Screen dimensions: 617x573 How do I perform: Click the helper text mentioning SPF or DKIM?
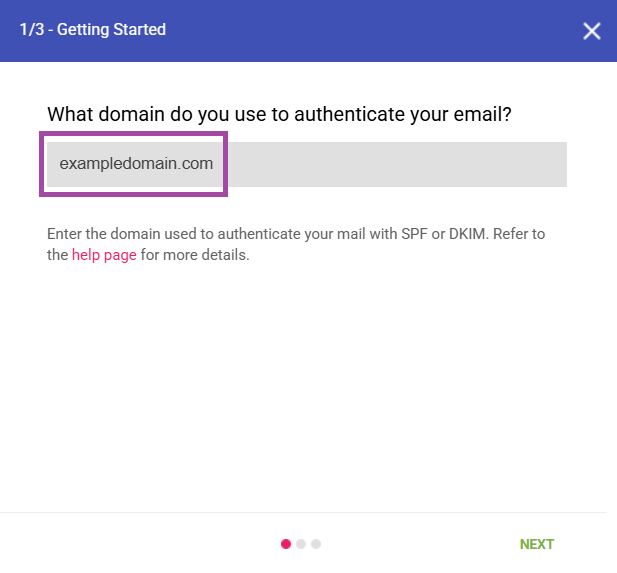click(x=296, y=234)
